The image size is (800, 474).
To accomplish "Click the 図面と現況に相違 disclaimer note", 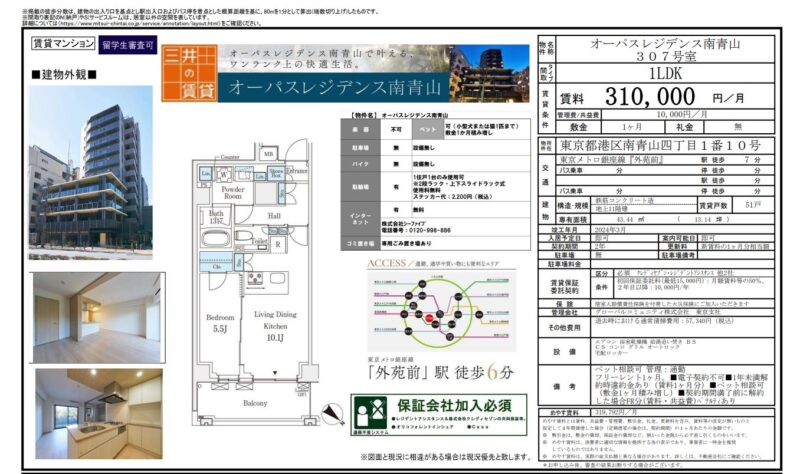I will pyautogui.click(x=446, y=457).
